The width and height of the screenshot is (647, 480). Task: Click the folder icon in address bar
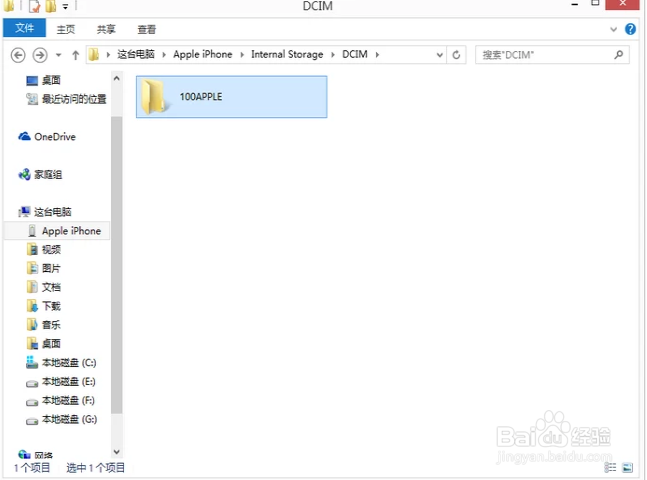(94, 54)
